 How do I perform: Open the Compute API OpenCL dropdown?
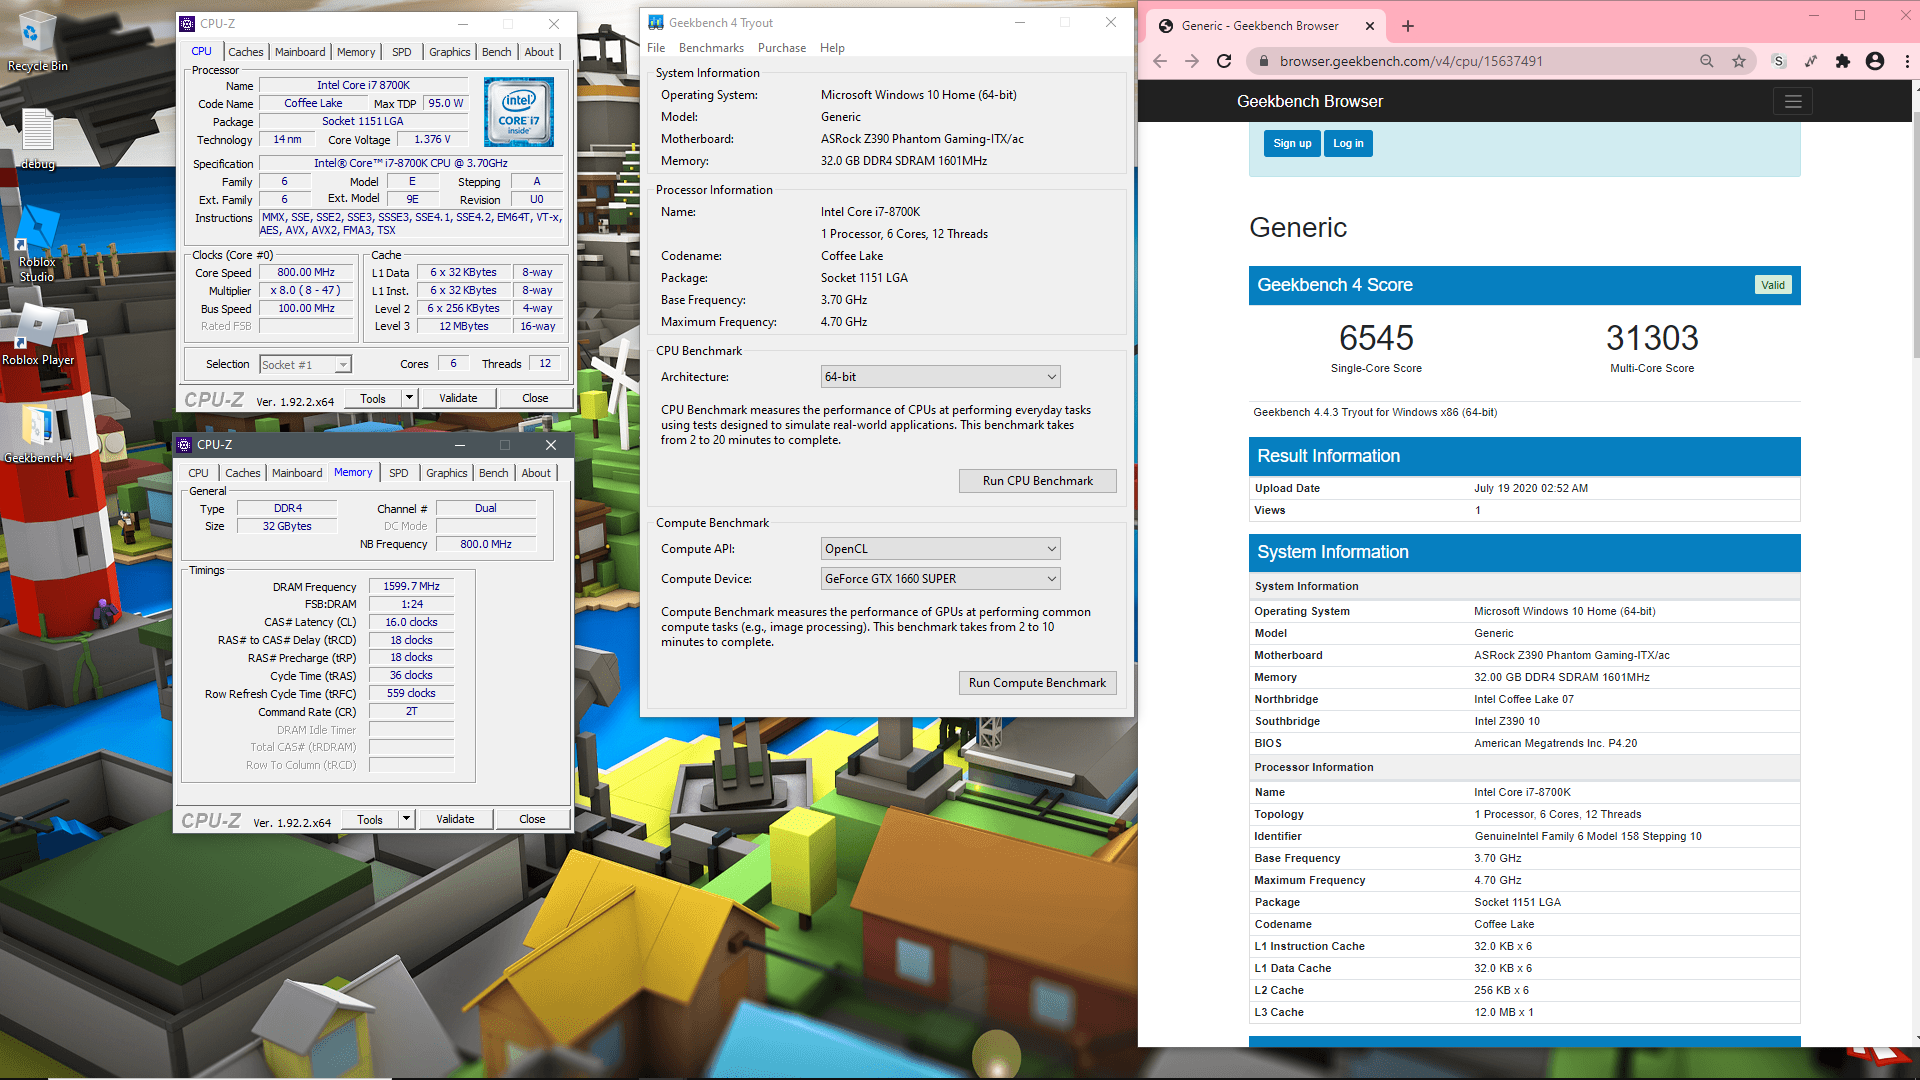[940, 549]
